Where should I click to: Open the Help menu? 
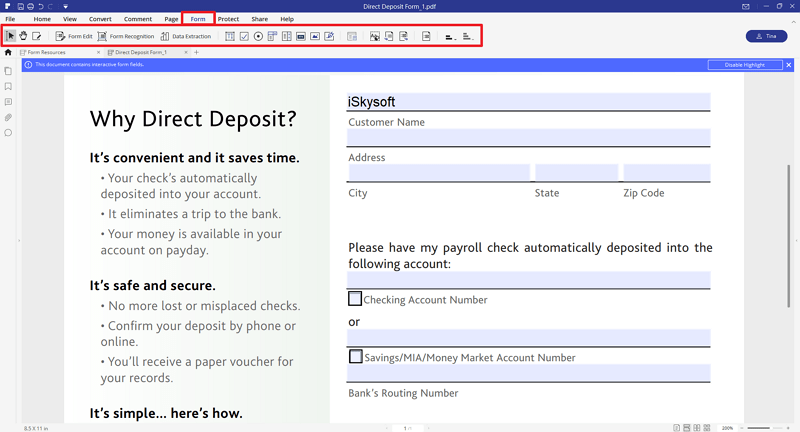coord(287,19)
